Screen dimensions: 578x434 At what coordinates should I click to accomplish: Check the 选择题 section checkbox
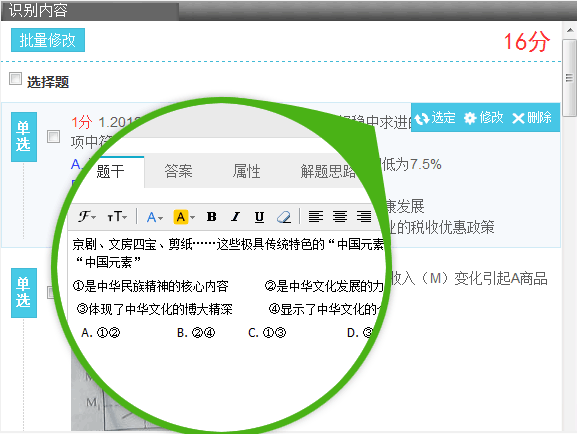(x=15, y=79)
